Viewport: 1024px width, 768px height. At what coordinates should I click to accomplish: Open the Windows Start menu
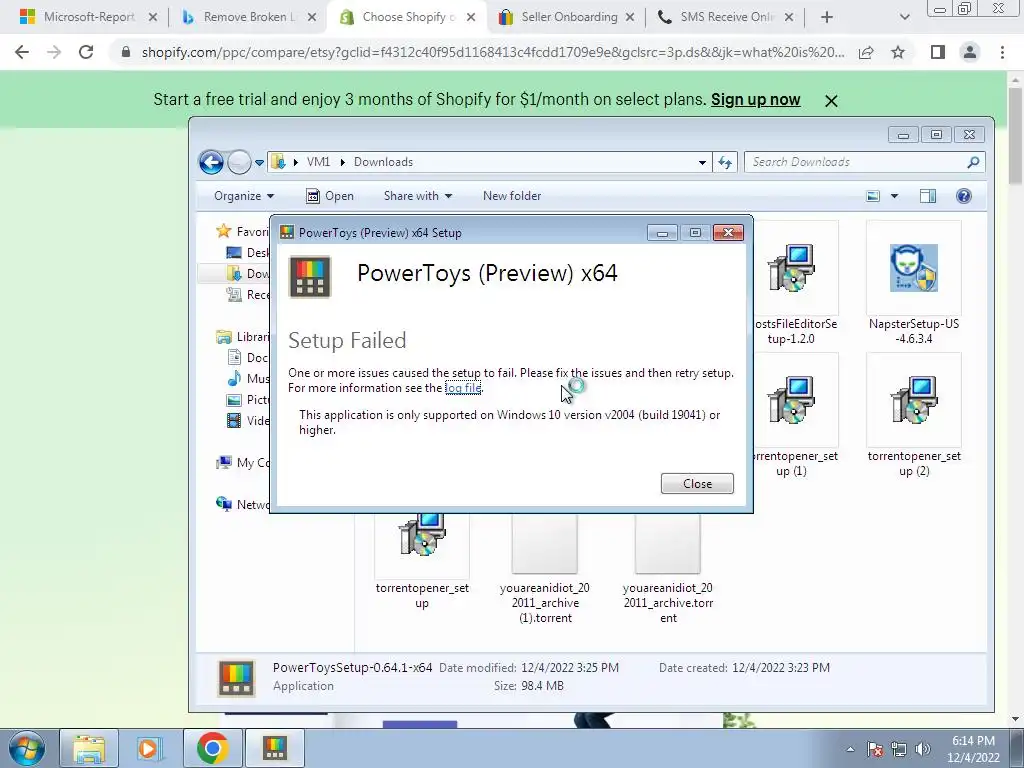[x=26, y=748]
